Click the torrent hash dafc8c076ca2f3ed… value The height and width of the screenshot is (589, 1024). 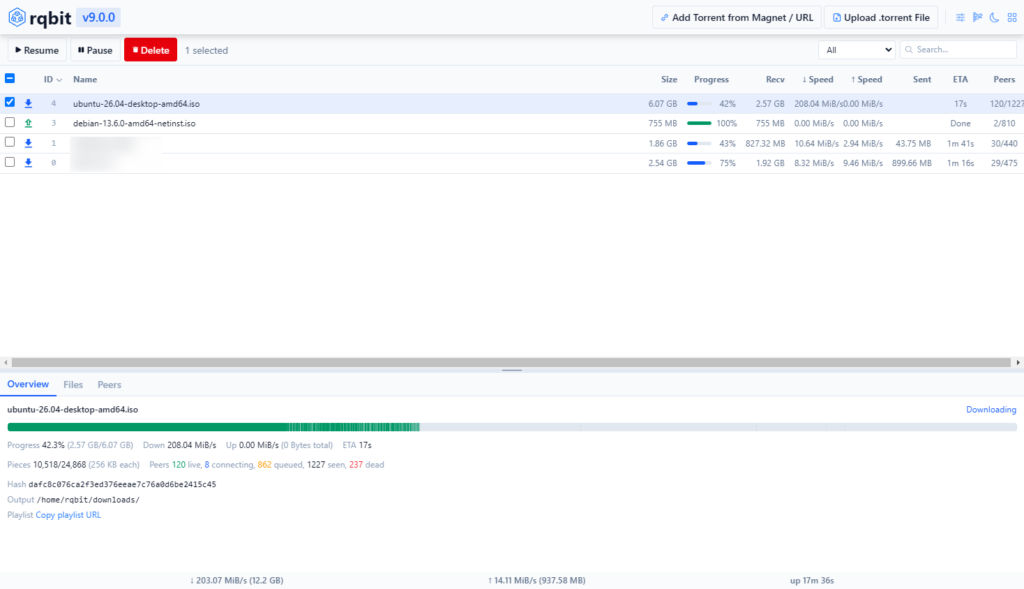coord(122,485)
